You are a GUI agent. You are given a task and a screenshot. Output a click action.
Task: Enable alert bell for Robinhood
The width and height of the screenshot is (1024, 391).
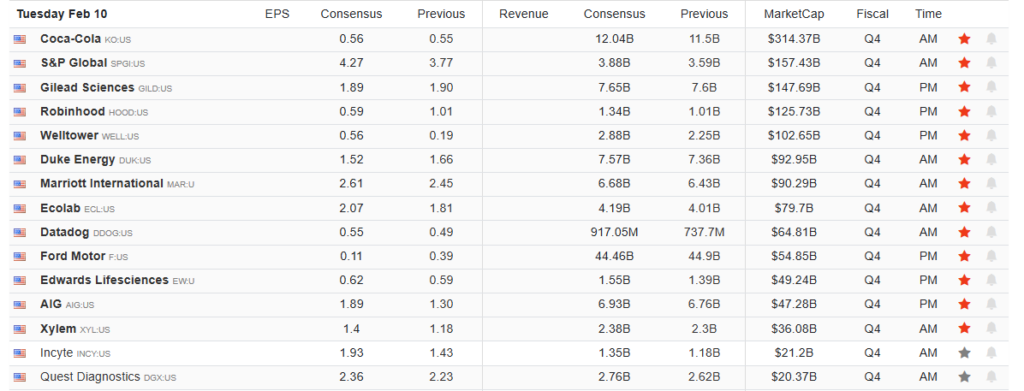tap(991, 112)
